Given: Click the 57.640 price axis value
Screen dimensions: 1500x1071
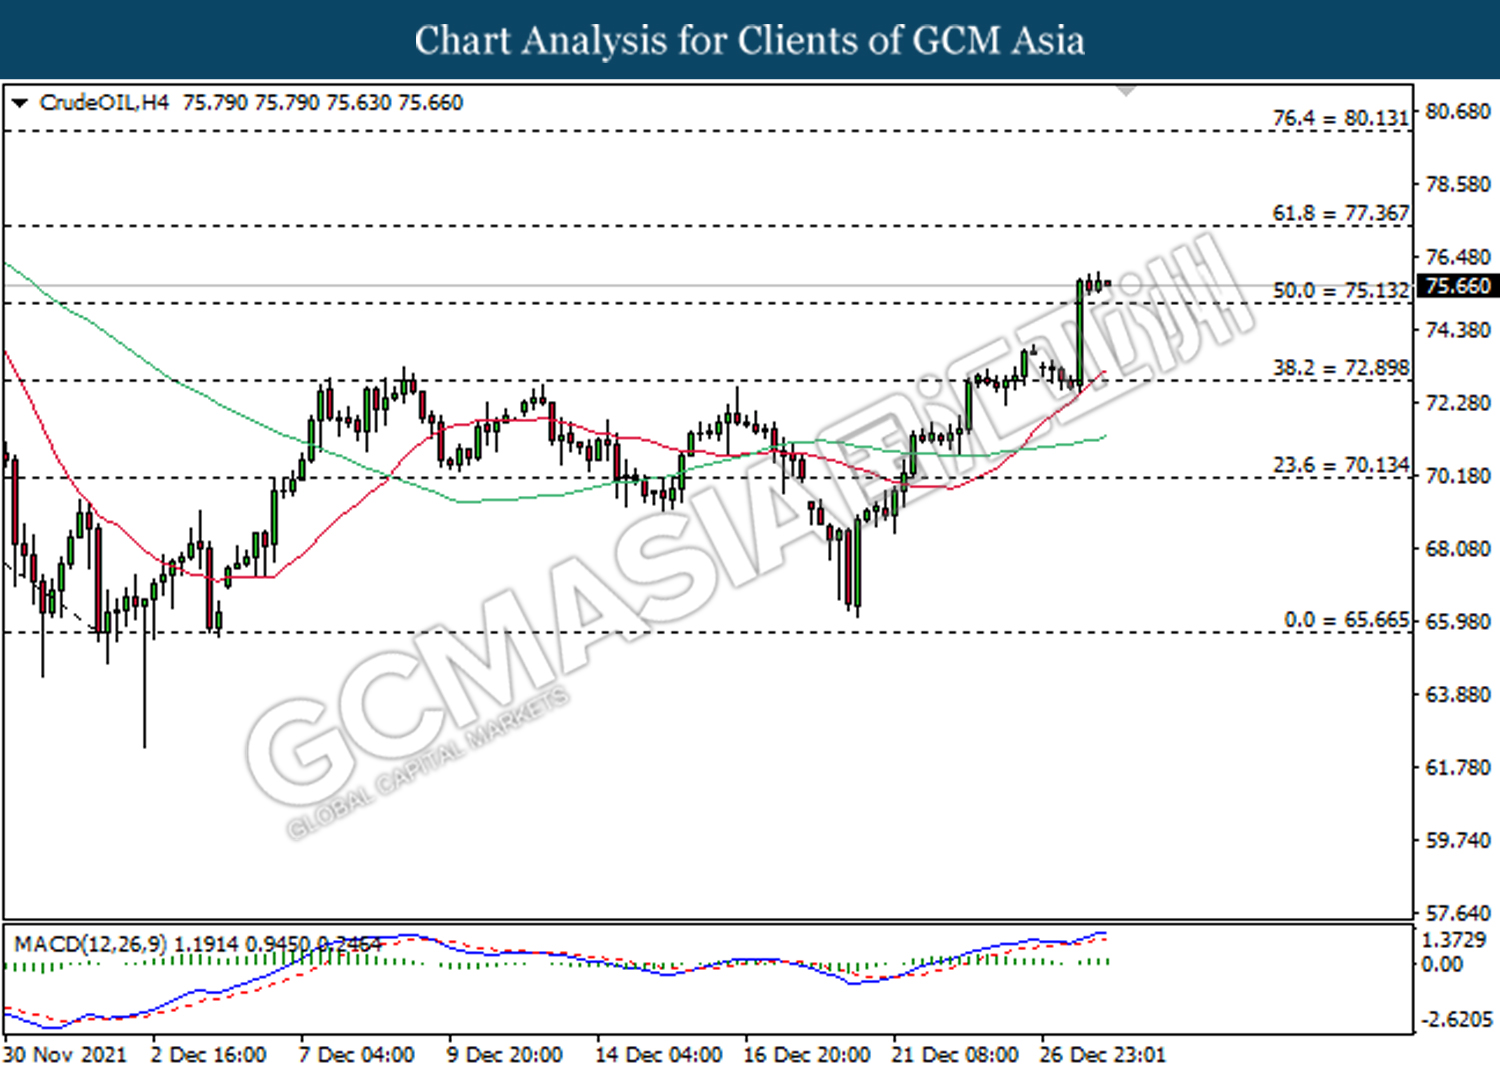Looking at the screenshot, I should pos(1458,913).
